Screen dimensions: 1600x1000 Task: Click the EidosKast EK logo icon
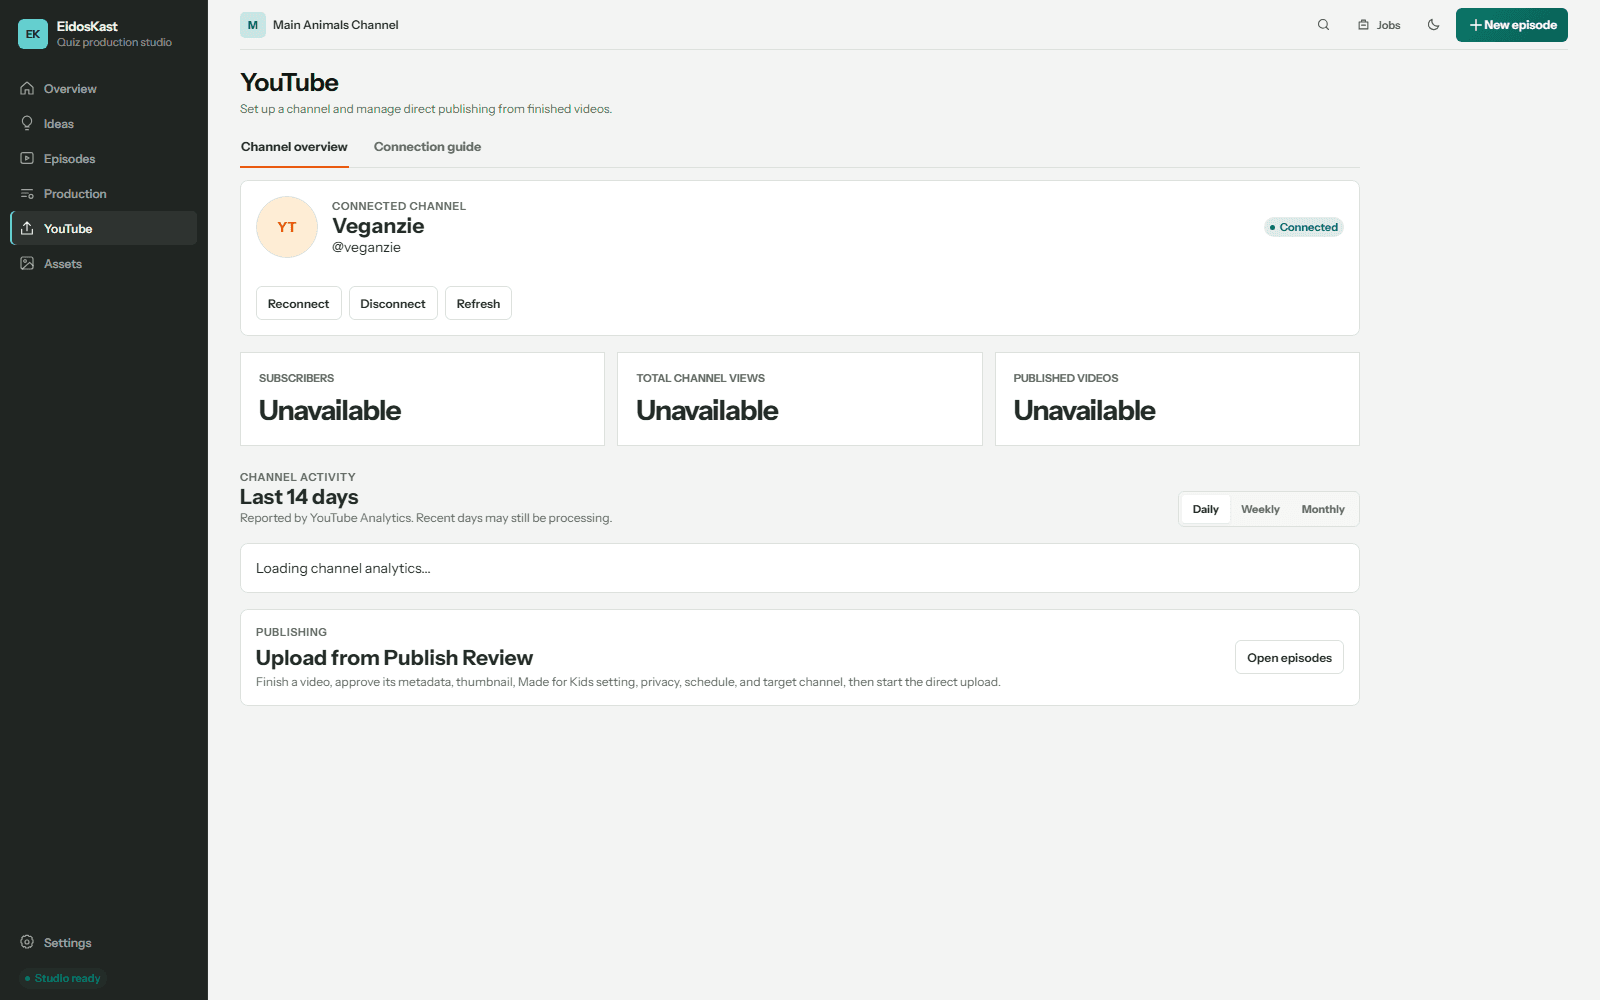click(33, 34)
